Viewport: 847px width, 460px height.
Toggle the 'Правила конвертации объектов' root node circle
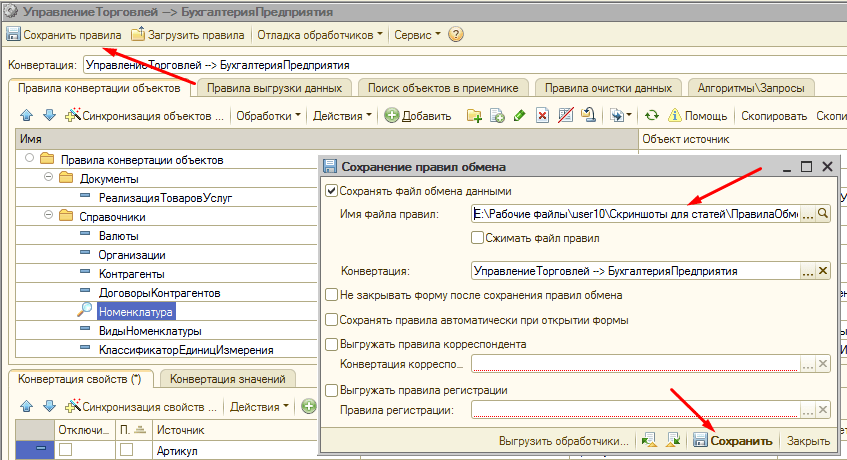pos(29,158)
